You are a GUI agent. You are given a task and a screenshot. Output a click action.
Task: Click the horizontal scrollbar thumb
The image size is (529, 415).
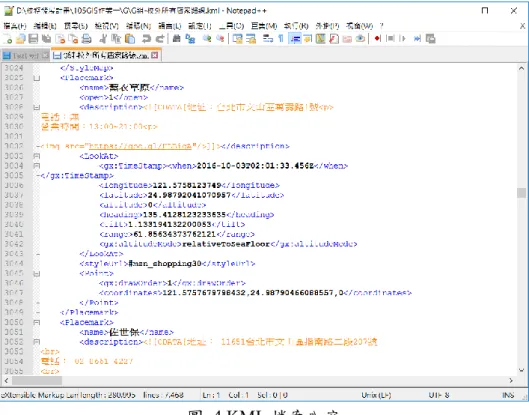tap(37, 381)
